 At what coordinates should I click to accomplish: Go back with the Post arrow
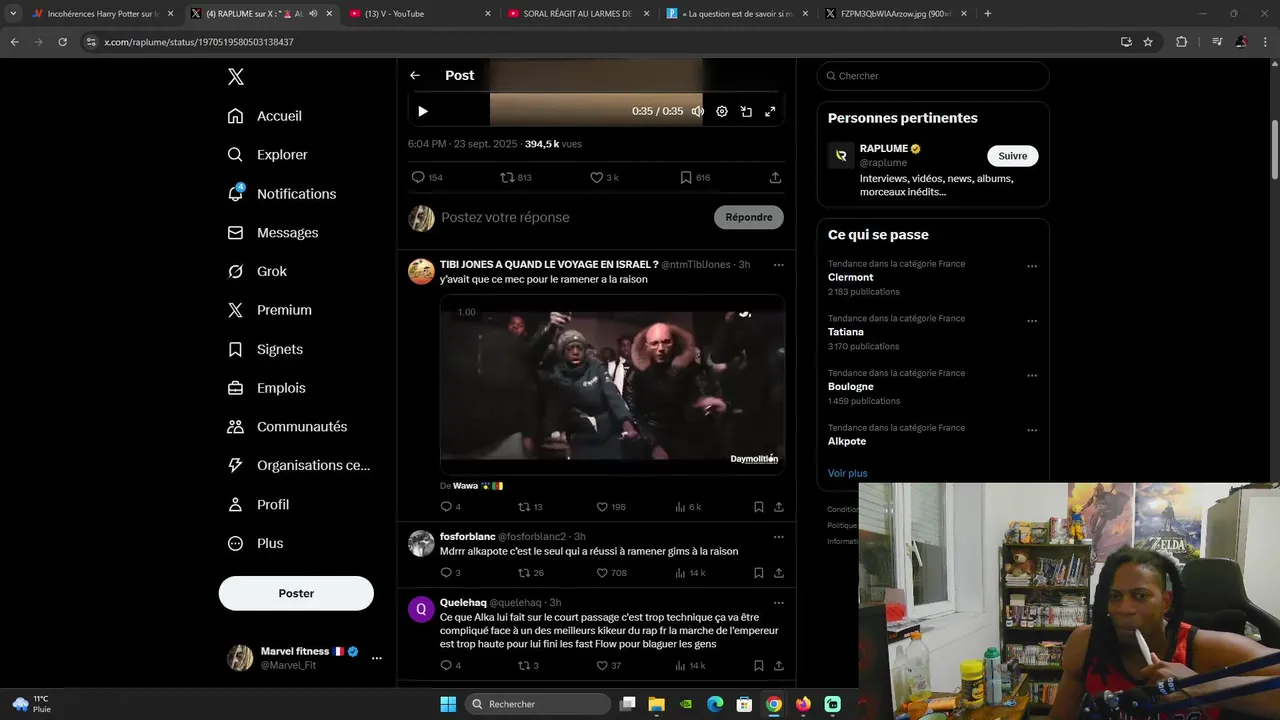click(x=415, y=75)
